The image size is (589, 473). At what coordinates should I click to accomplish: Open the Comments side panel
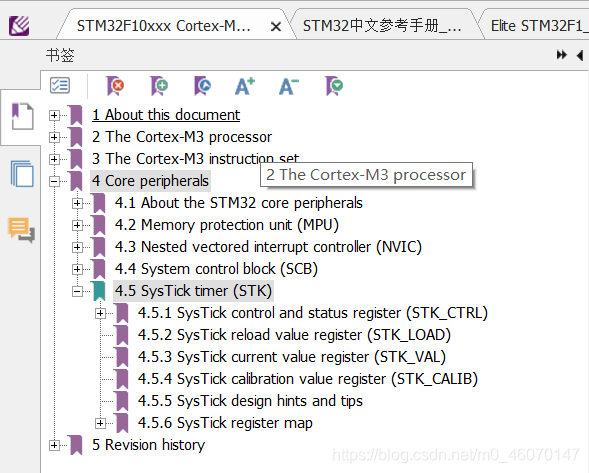coord(21,230)
